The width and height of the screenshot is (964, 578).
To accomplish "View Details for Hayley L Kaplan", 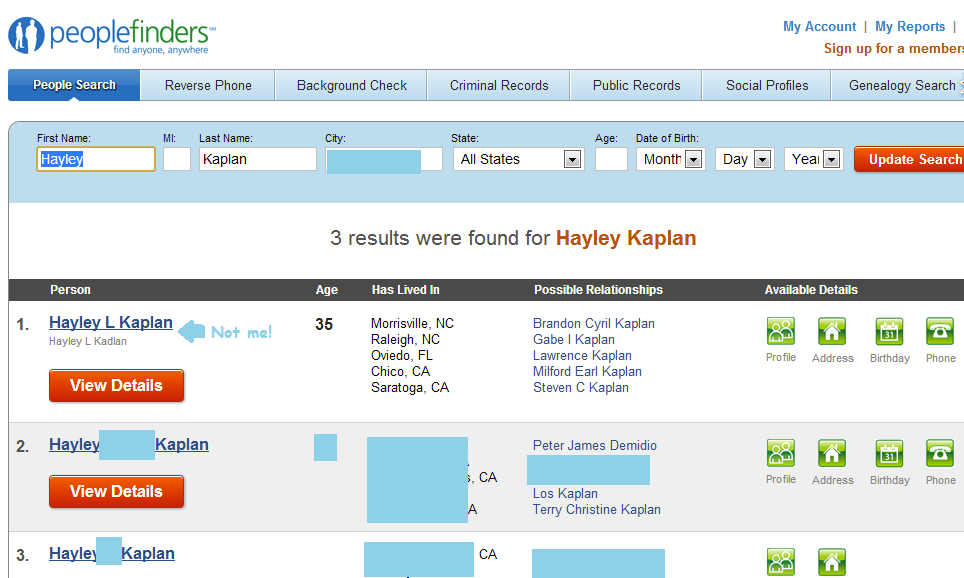I will click(x=116, y=386).
